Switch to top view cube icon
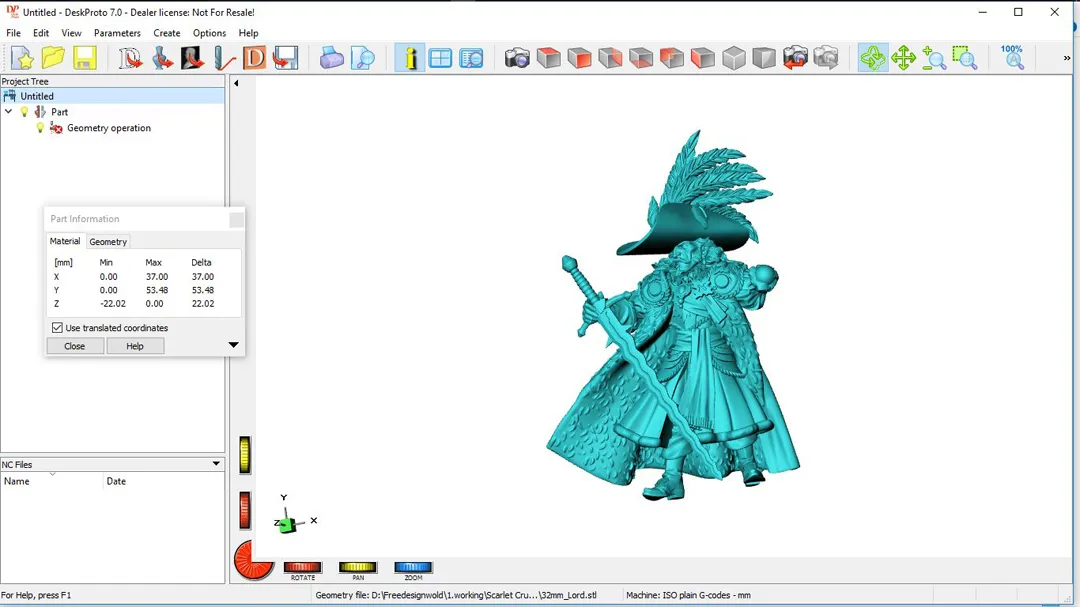The height and width of the screenshot is (607, 1080). pyautogui.click(x=548, y=58)
